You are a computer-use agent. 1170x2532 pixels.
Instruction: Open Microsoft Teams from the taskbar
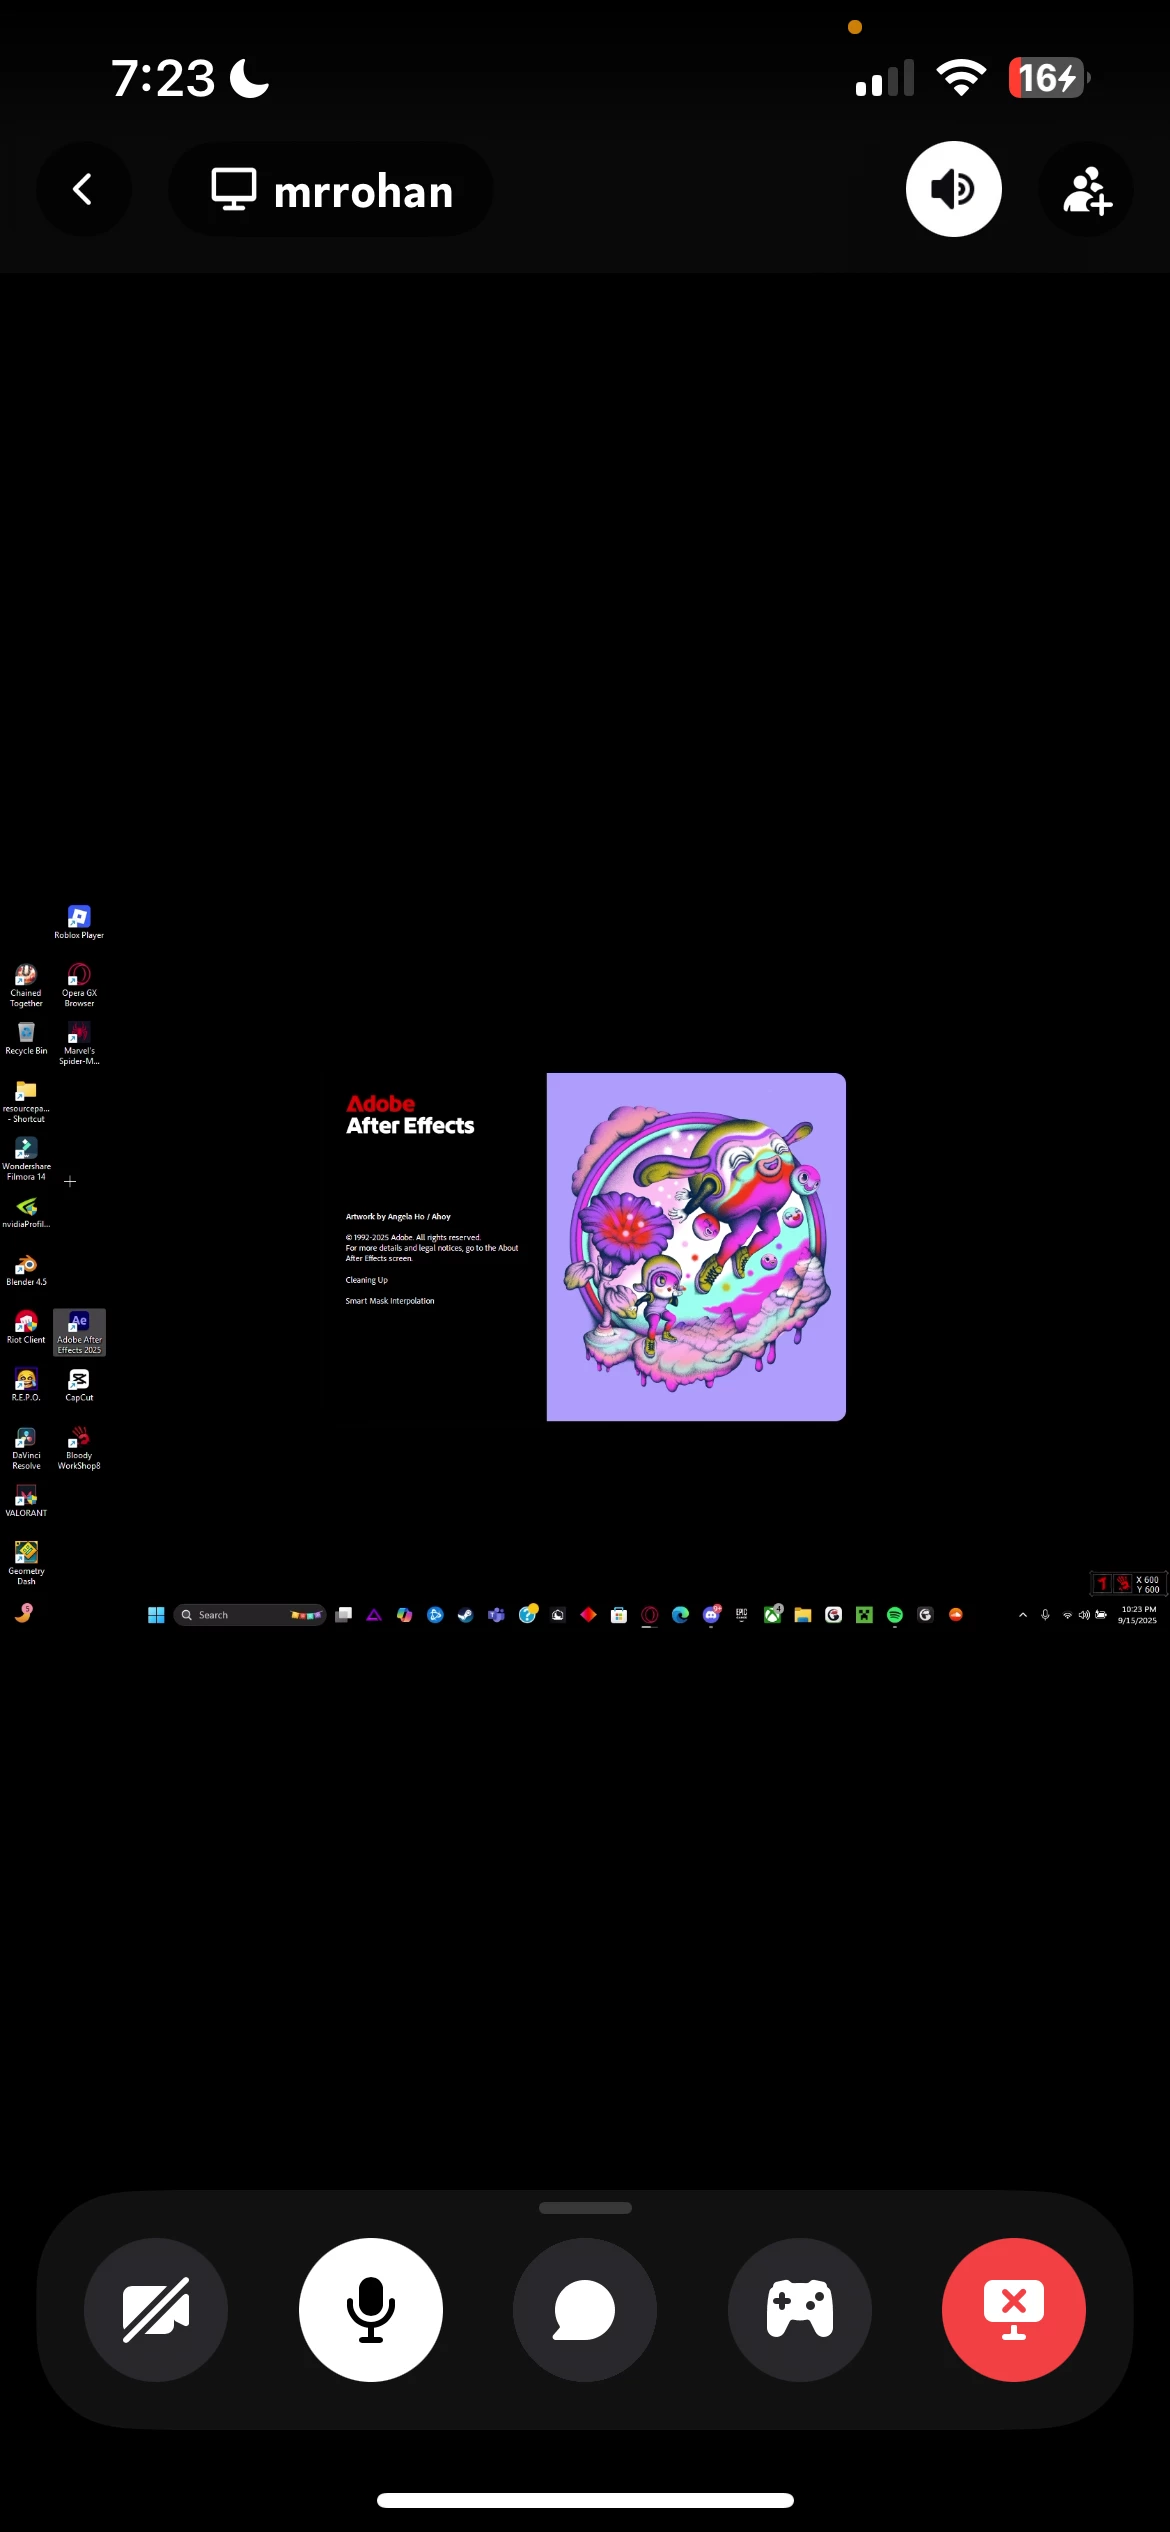tap(496, 1615)
